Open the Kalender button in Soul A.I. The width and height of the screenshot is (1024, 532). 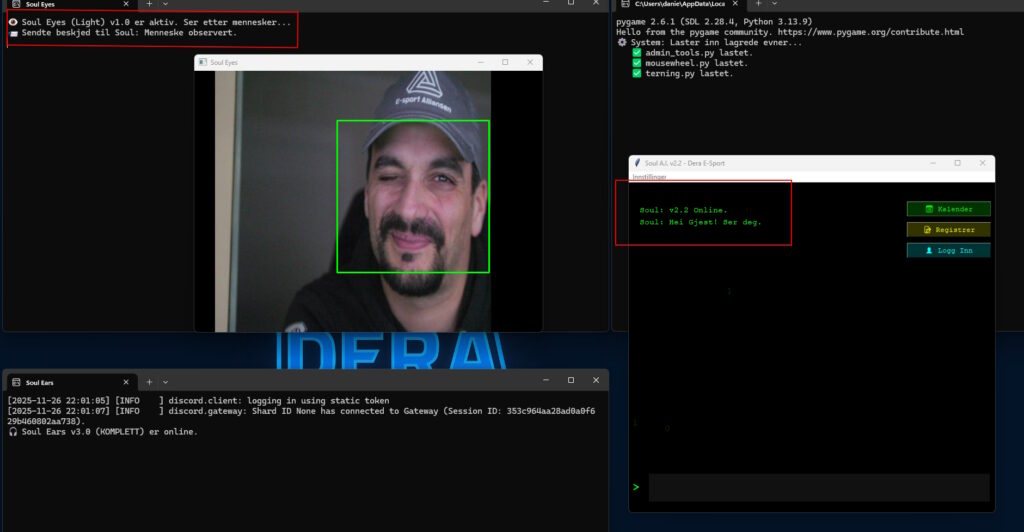click(948, 209)
